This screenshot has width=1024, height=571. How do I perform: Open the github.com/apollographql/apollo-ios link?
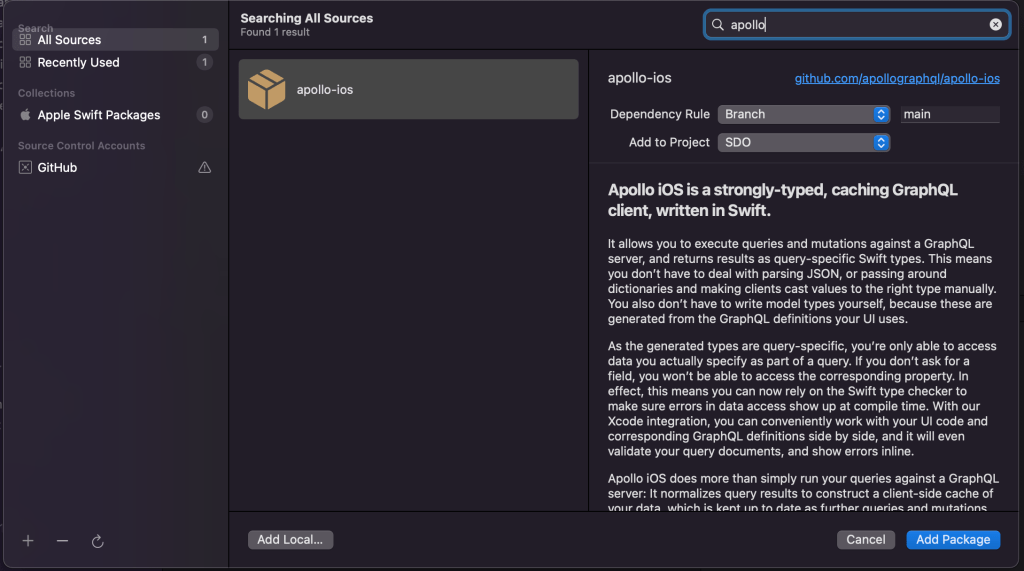(897, 78)
